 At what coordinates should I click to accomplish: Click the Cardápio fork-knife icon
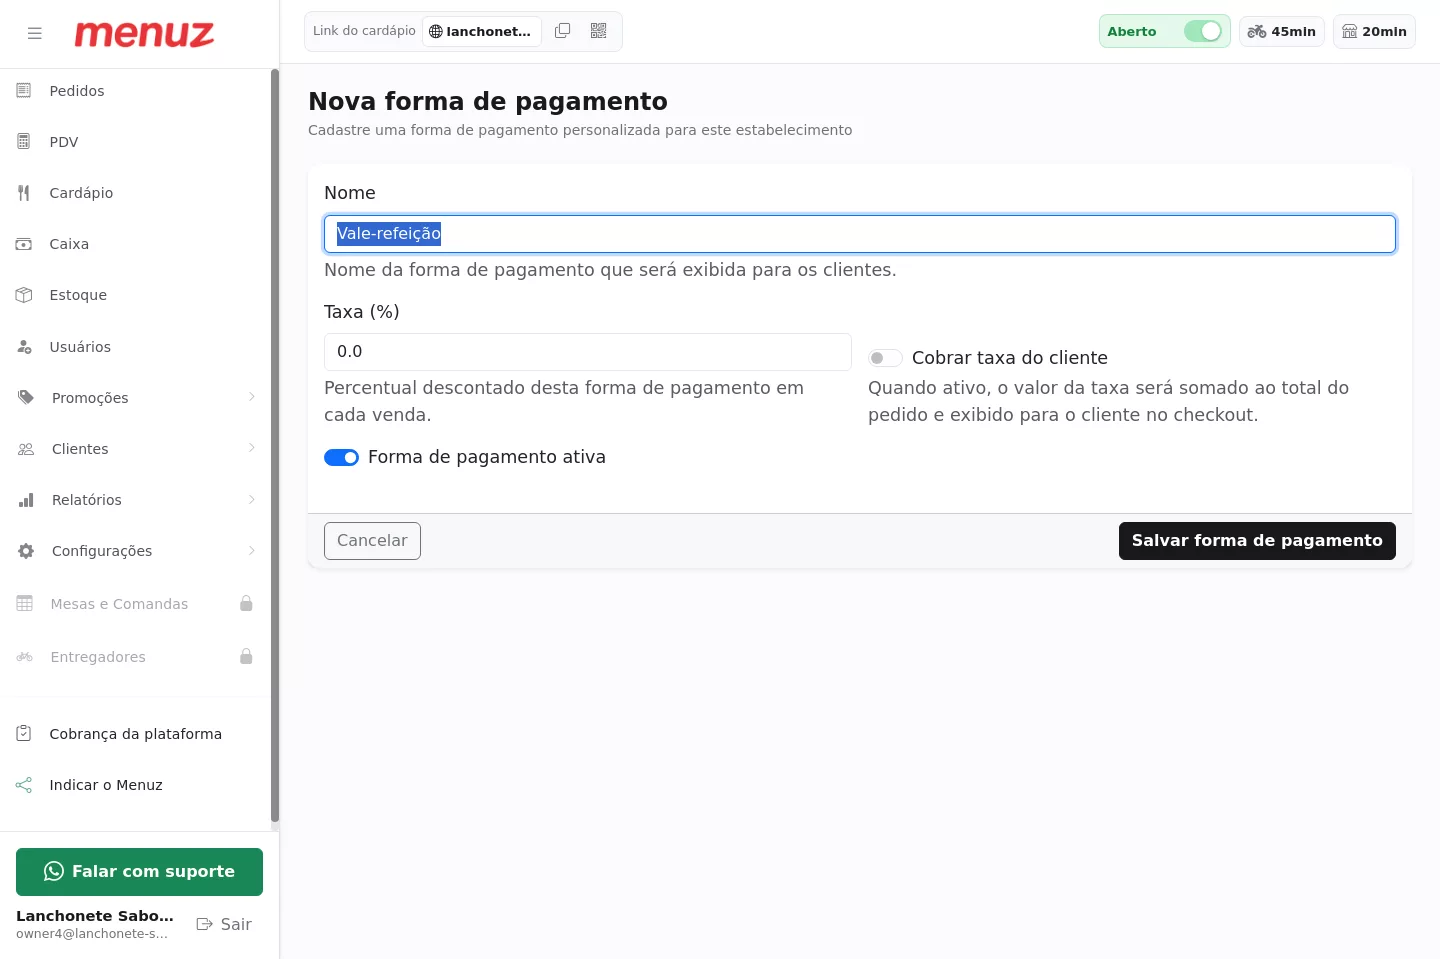[24, 193]
